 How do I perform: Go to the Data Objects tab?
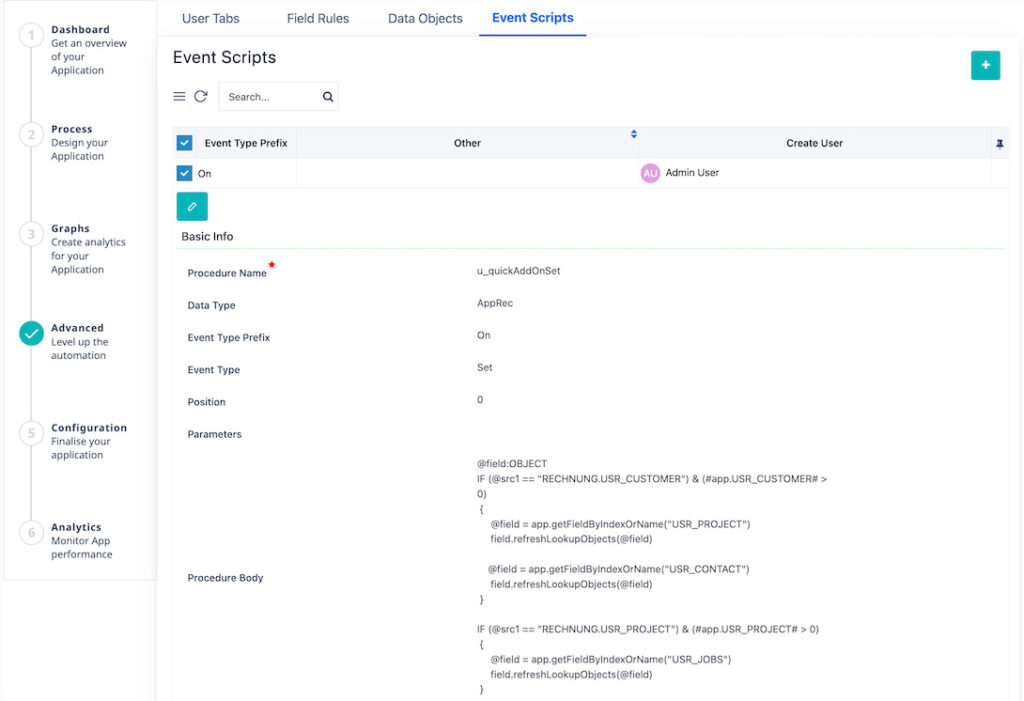tap(425, 18)
